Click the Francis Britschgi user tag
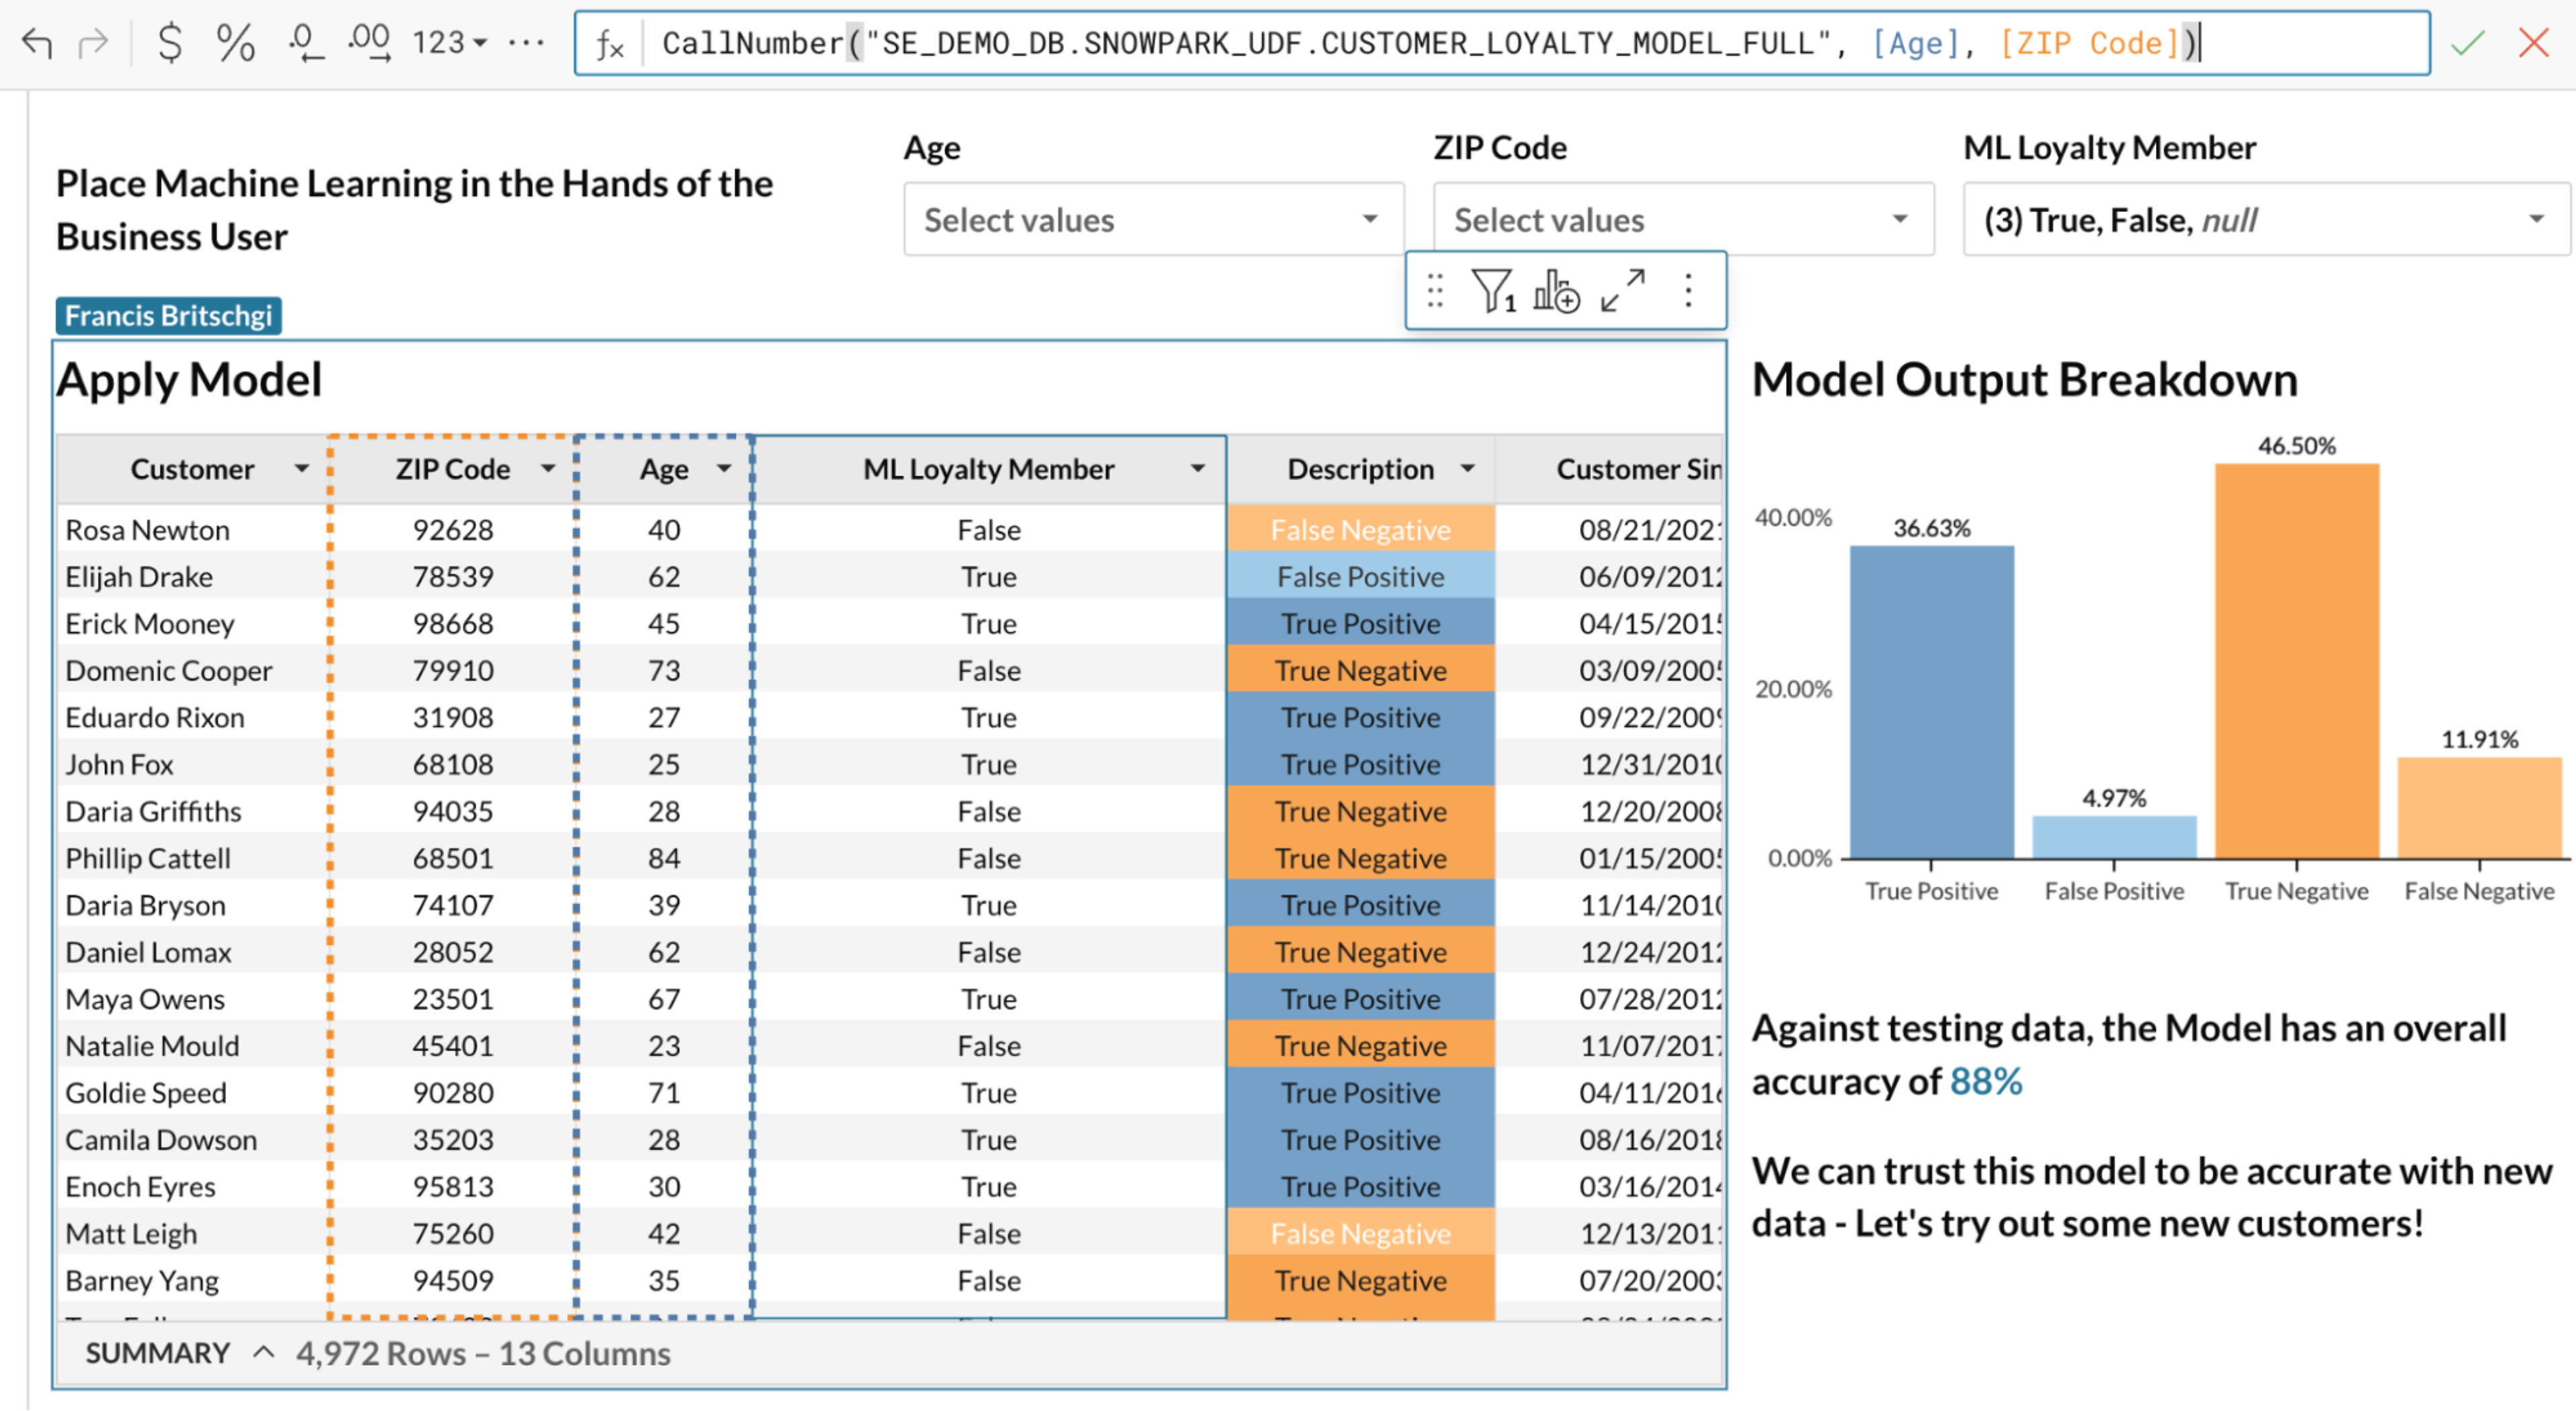 [168, 316]
